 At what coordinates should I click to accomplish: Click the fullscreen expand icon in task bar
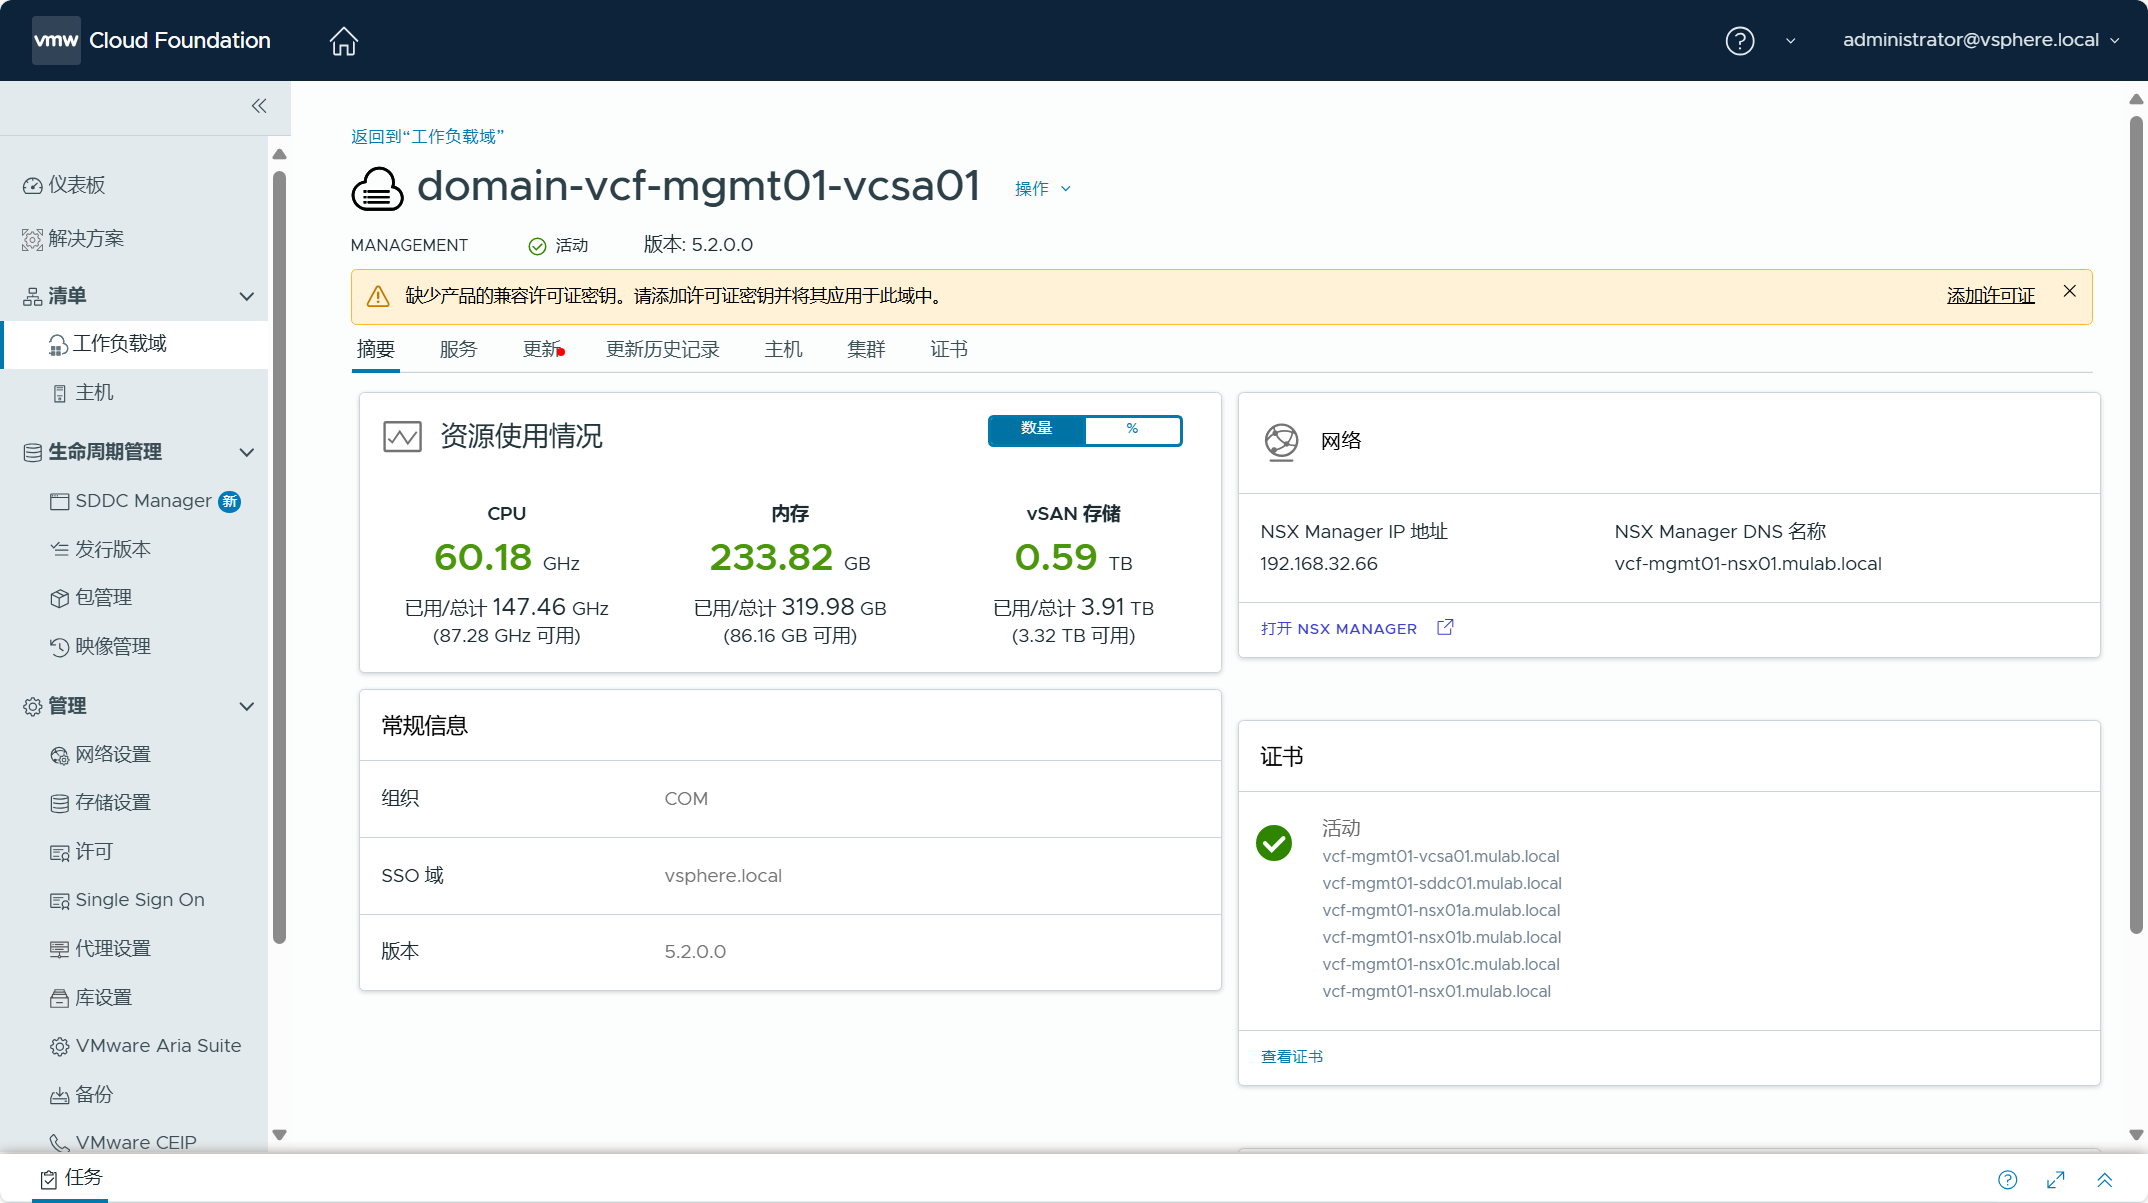[2056, 1180]
